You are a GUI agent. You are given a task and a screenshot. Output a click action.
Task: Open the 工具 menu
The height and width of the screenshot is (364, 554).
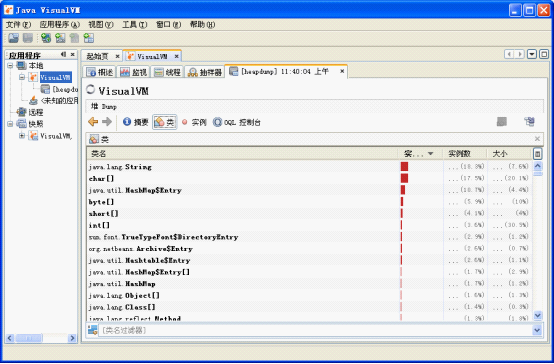coord(134,24)
